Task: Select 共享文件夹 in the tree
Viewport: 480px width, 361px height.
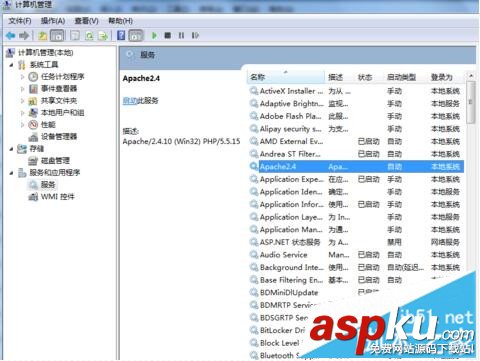Action: (59, 101)
